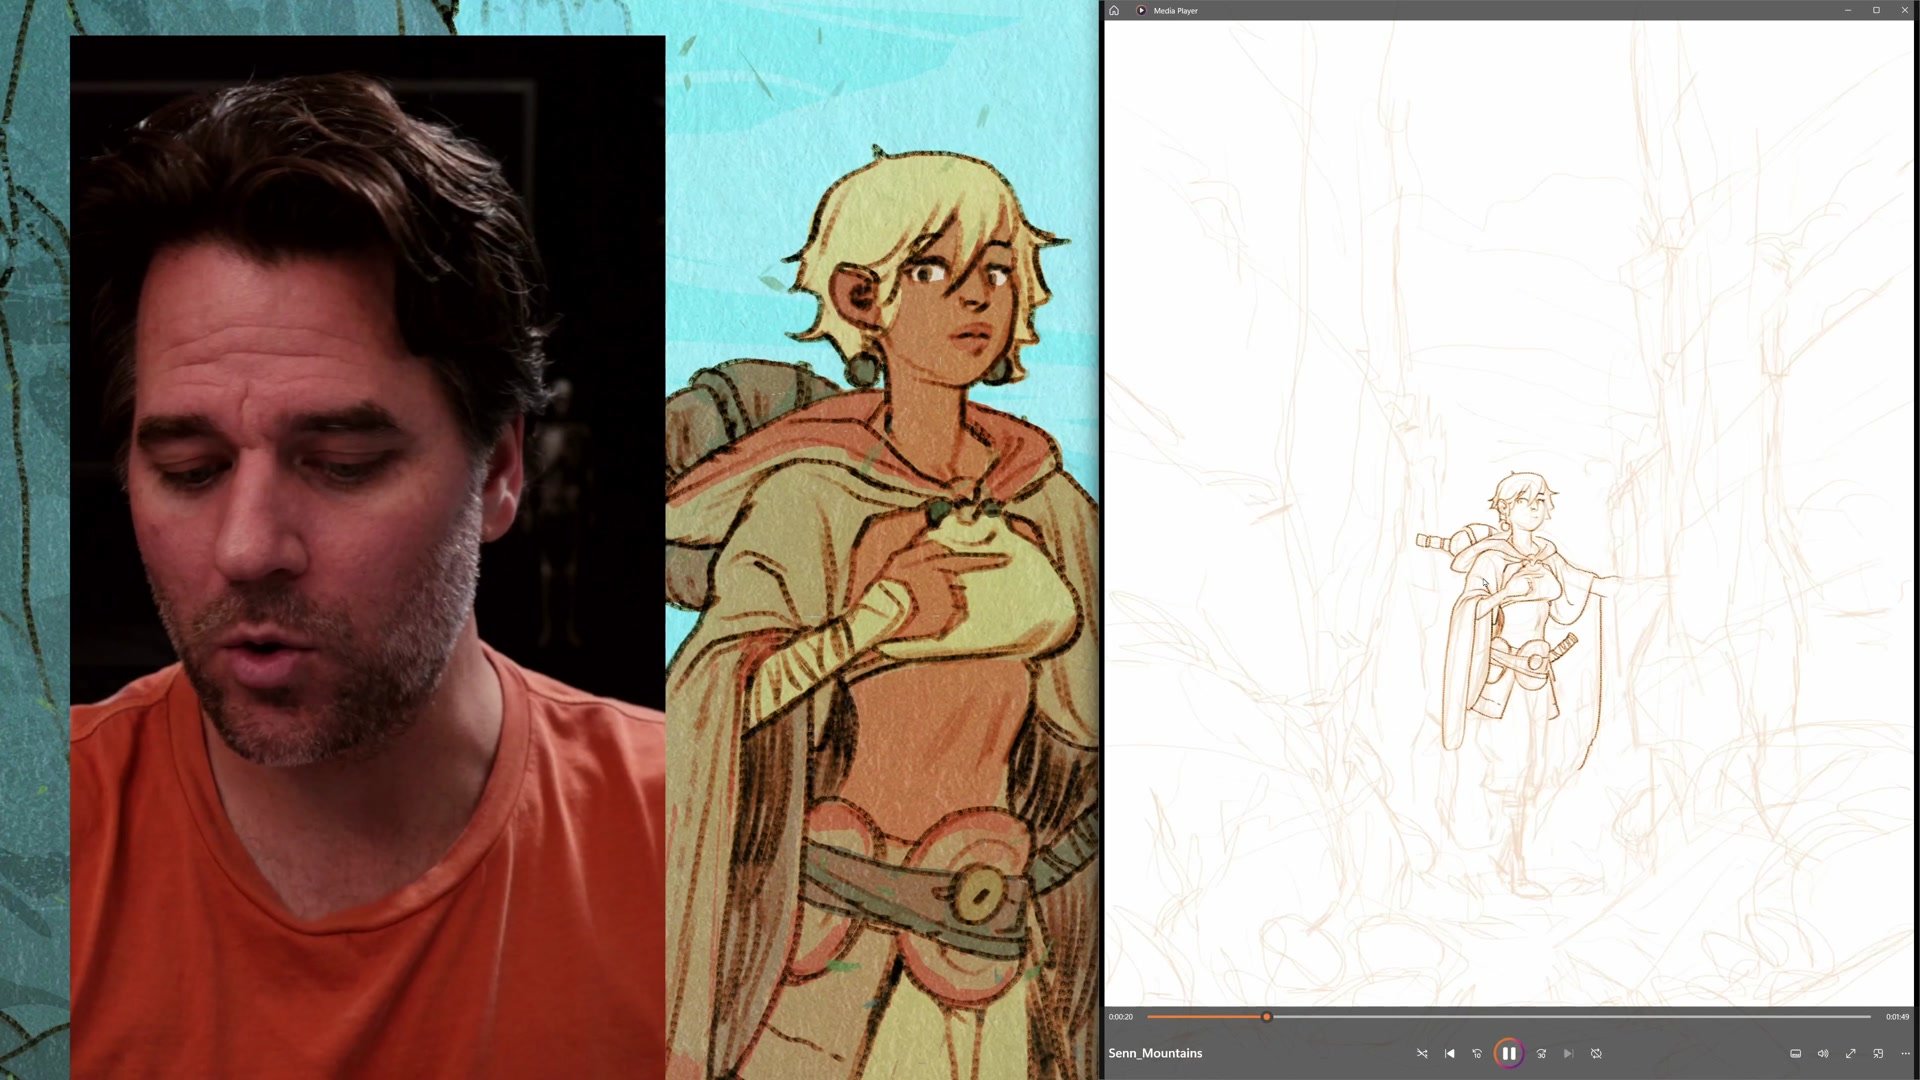Open the volume control
Screen dimensions: 1920x1080
[1823, 1053]
